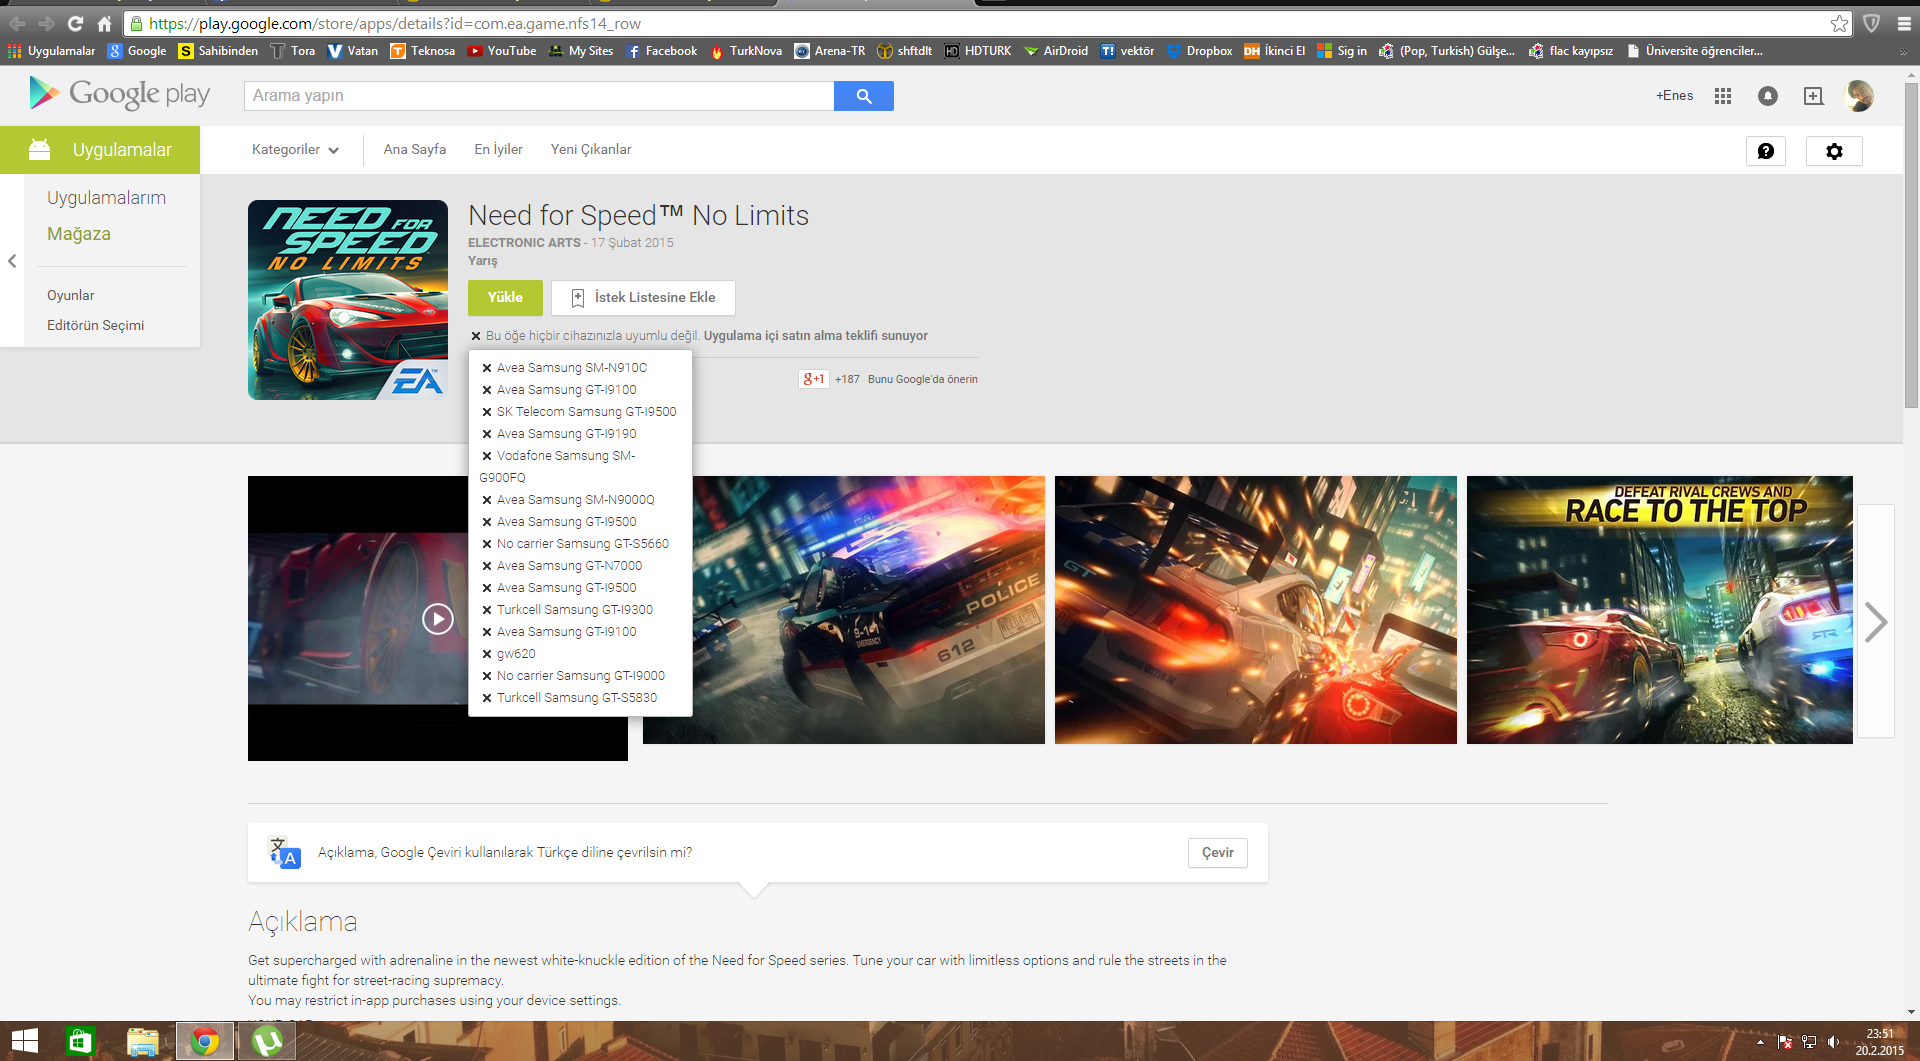Click the Google Play logo
This screenshot has height=1061, width=1920.
(x=120, y=94)
